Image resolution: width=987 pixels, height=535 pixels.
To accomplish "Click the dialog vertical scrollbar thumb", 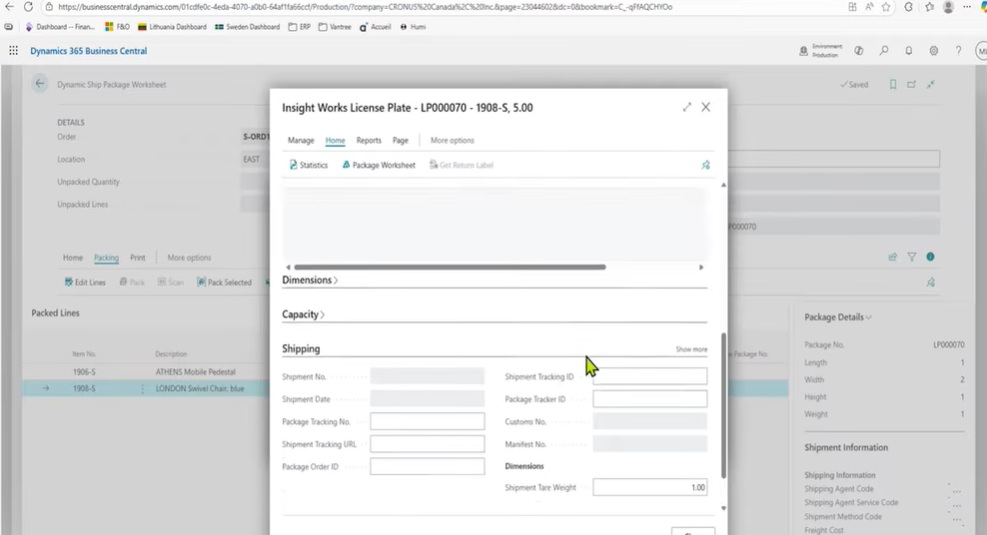I will [x=723, y=405].
